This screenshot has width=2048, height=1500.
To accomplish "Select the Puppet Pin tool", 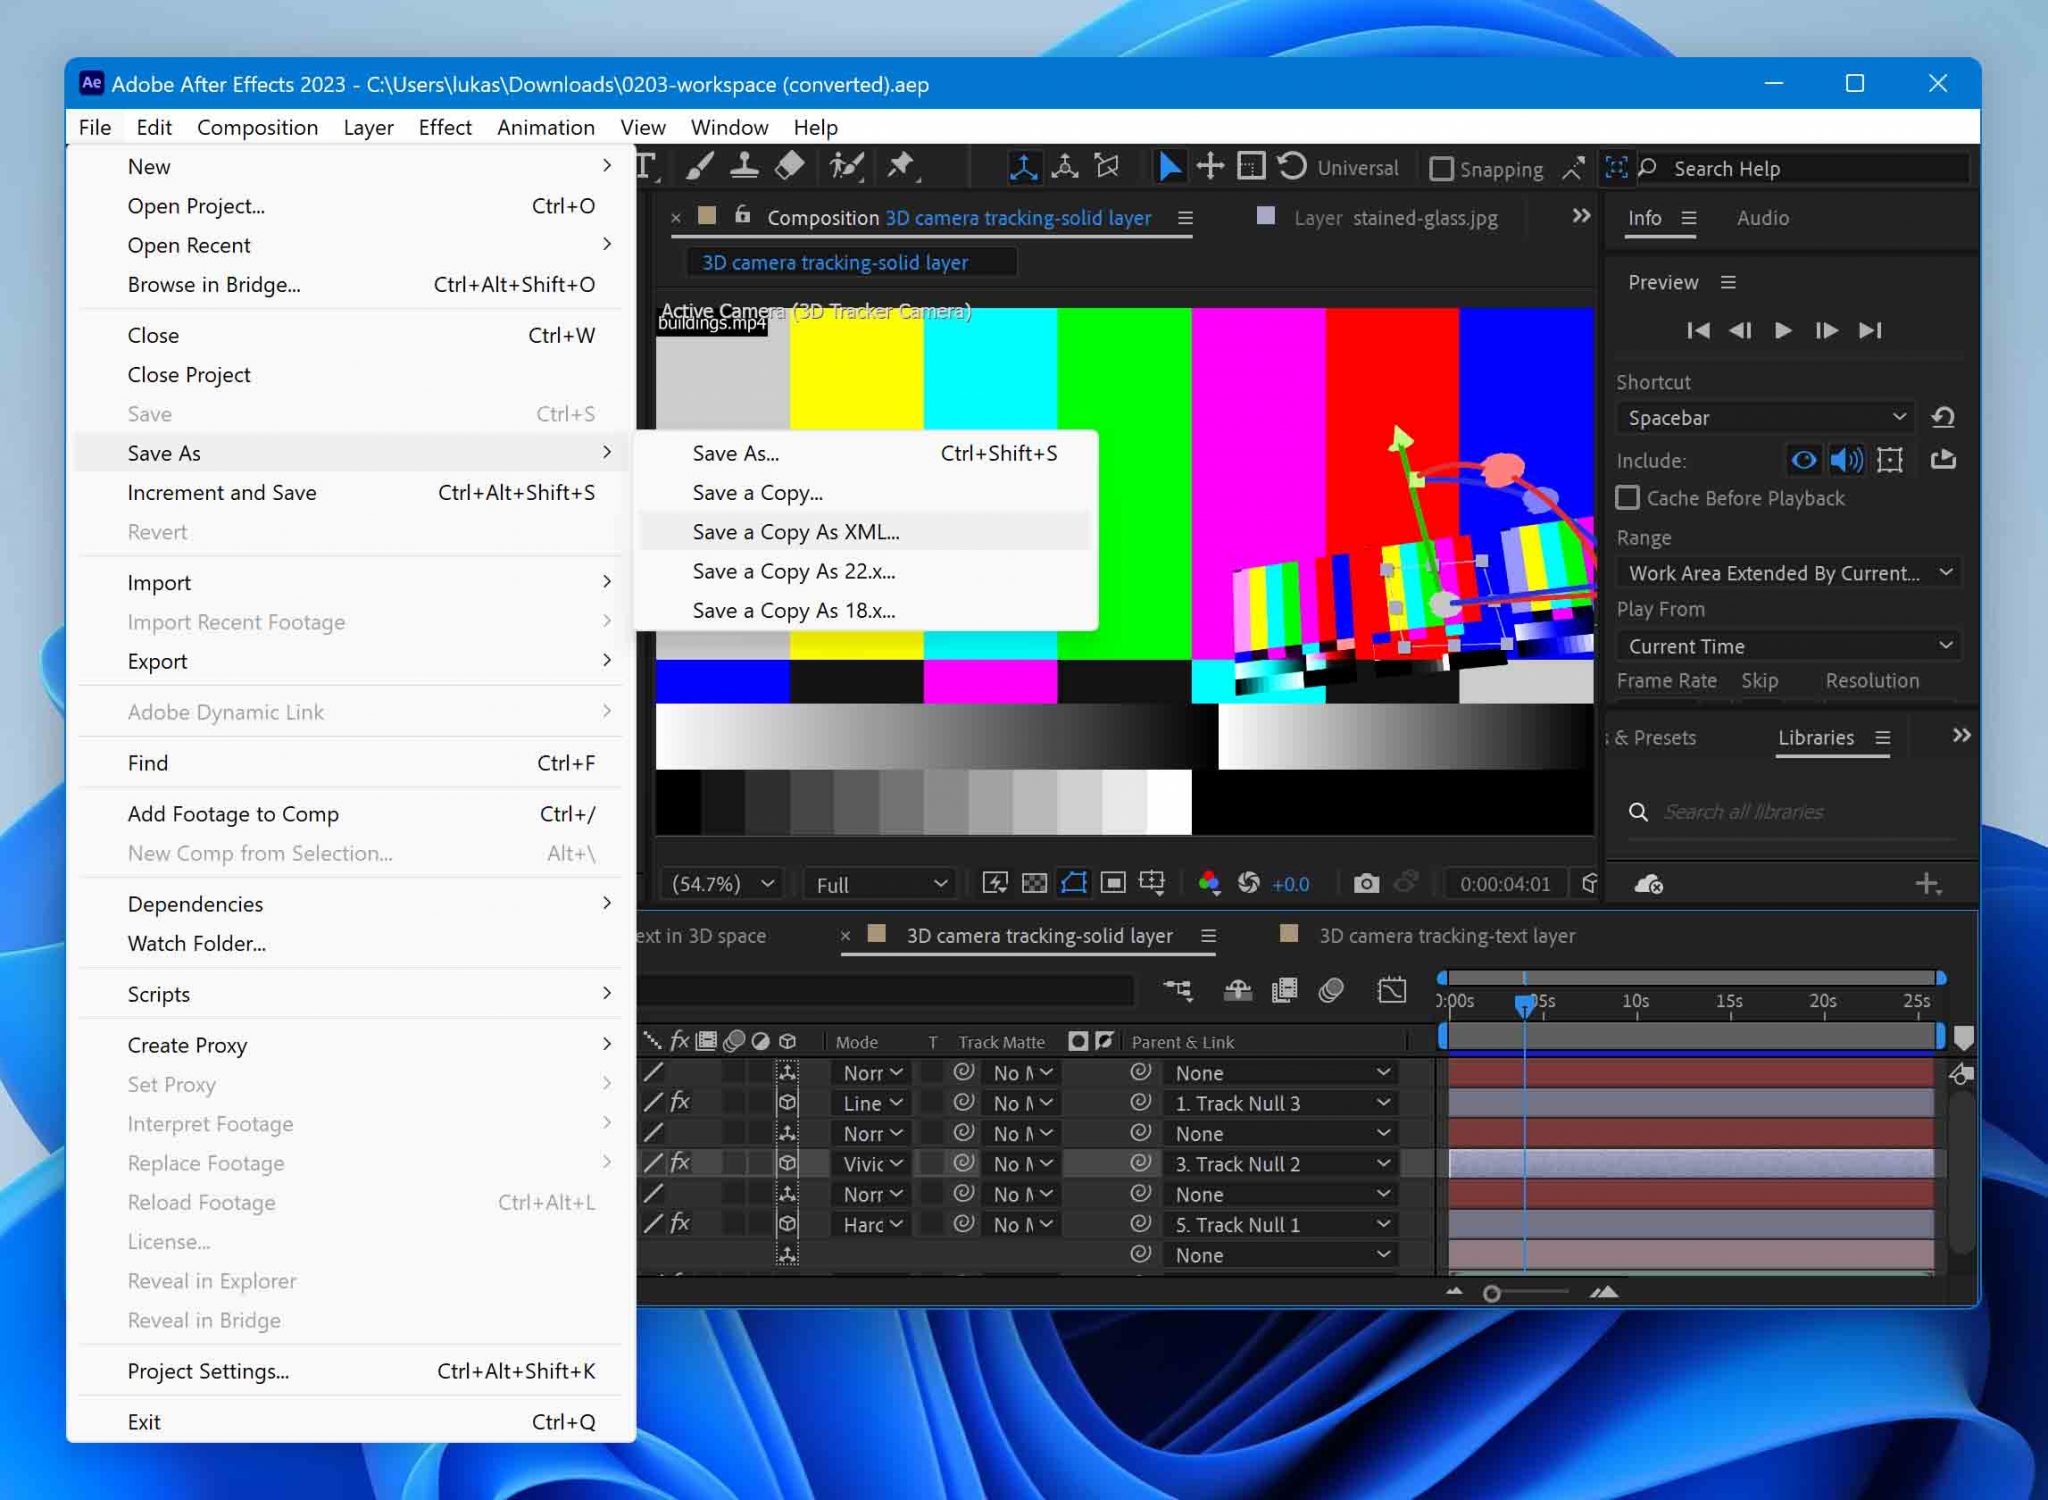I will 901,166.
